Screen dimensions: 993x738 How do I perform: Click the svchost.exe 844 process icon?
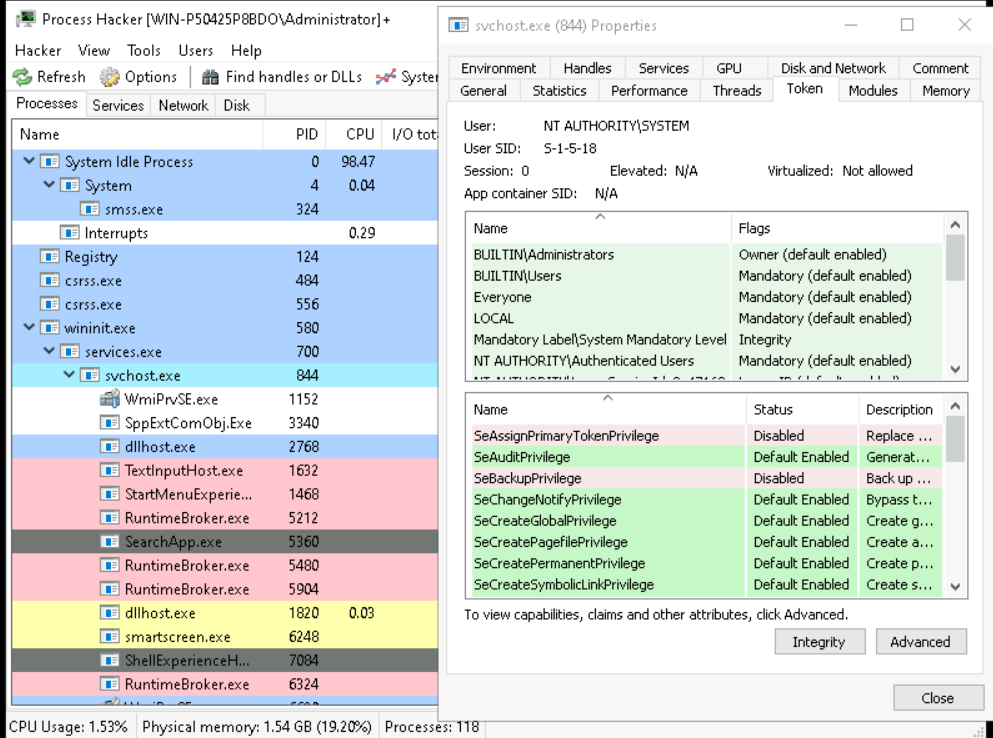coord(90,376)
